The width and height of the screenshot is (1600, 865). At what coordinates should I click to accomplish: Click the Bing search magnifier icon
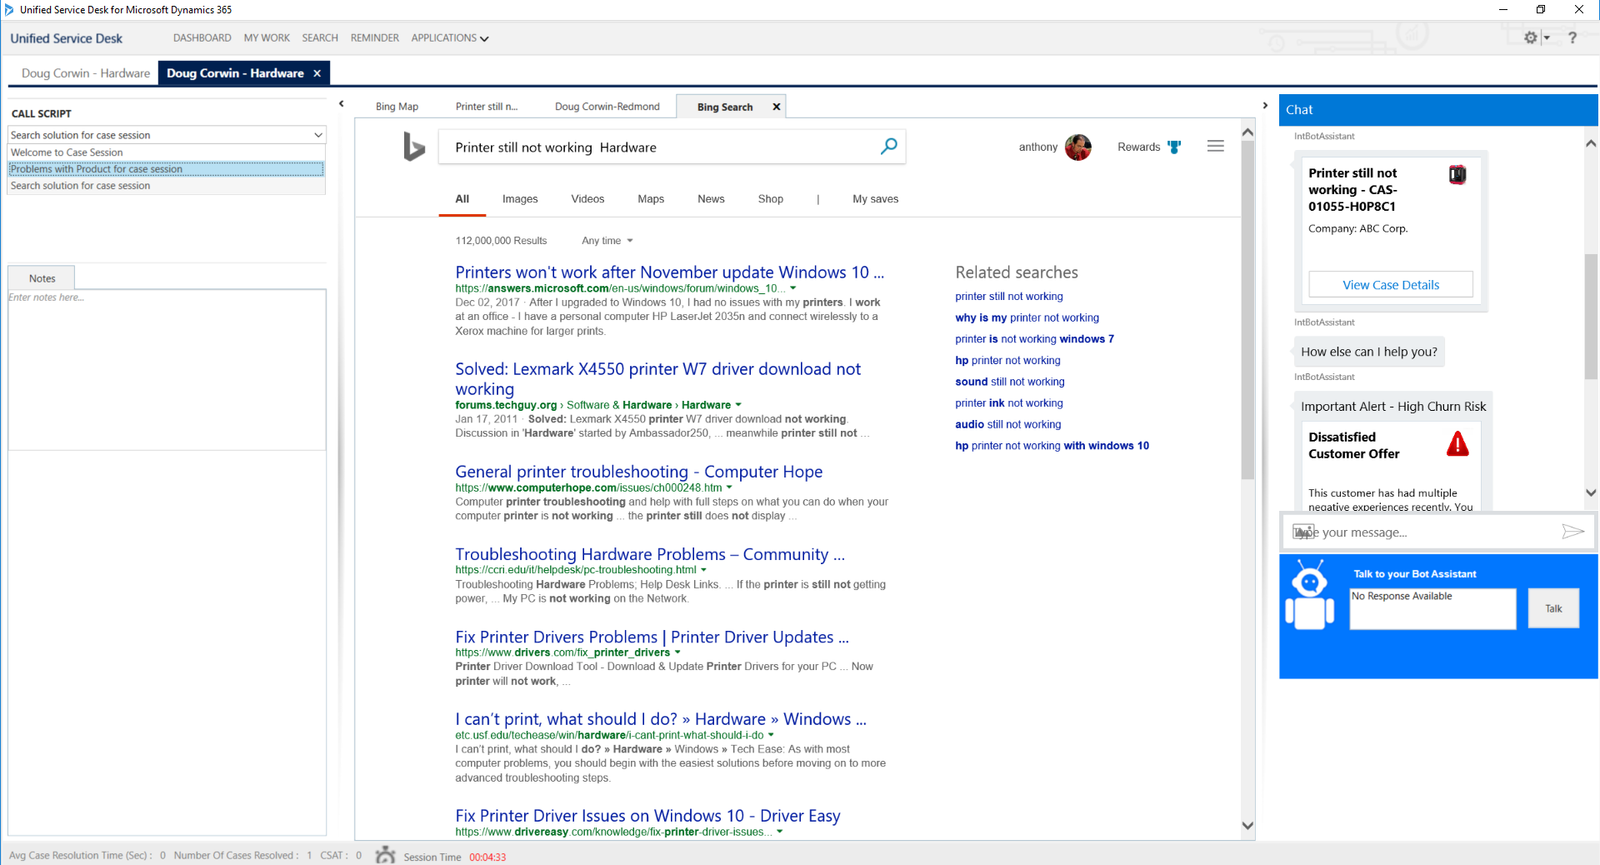pos(888,147)
